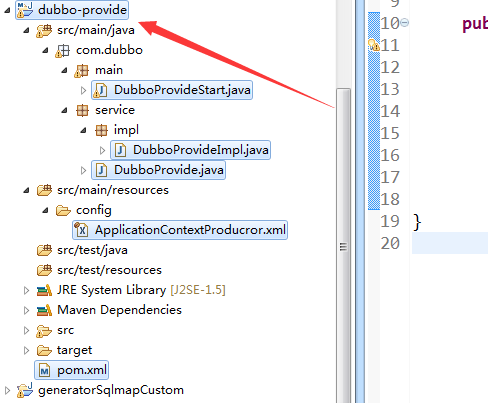488x403 pixels.
Task: Expand DubboProvideImpl.java members
Action: point(102,150)
